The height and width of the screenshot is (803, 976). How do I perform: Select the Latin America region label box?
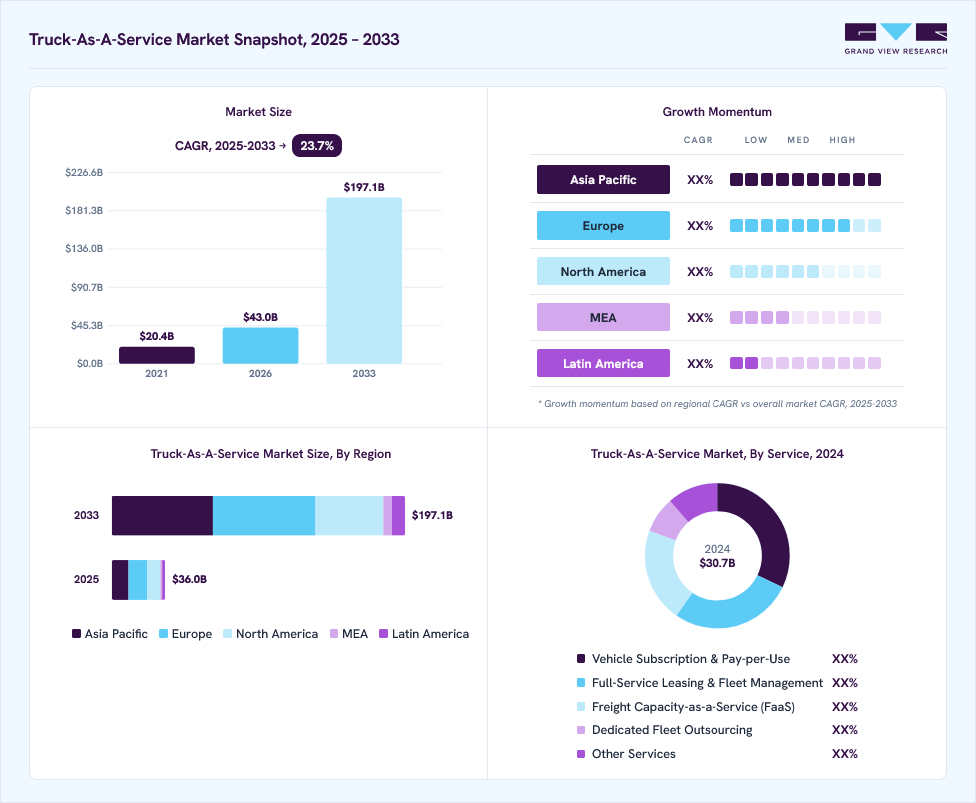click(603, 364)
